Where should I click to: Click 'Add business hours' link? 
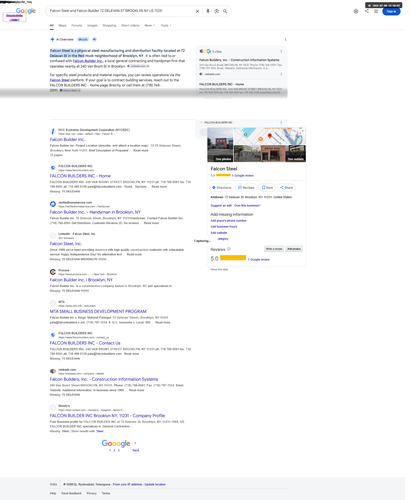[224, 227]
